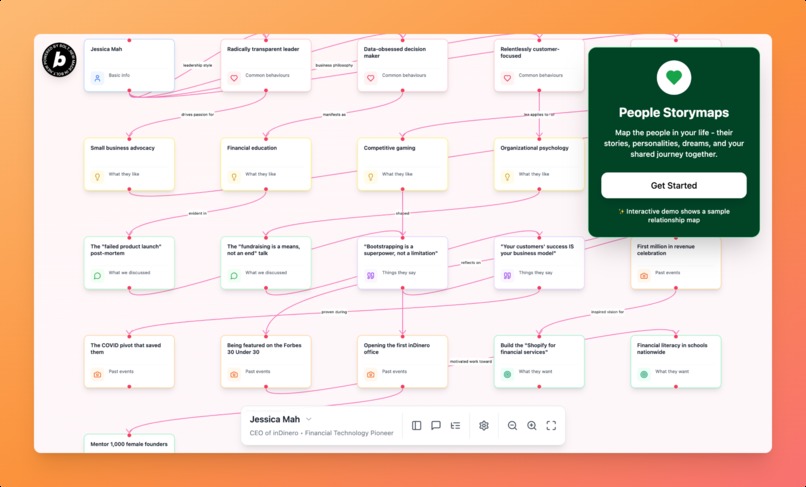Select the Organizational psychology node title

pyautogui.click(x=535, y=148)
